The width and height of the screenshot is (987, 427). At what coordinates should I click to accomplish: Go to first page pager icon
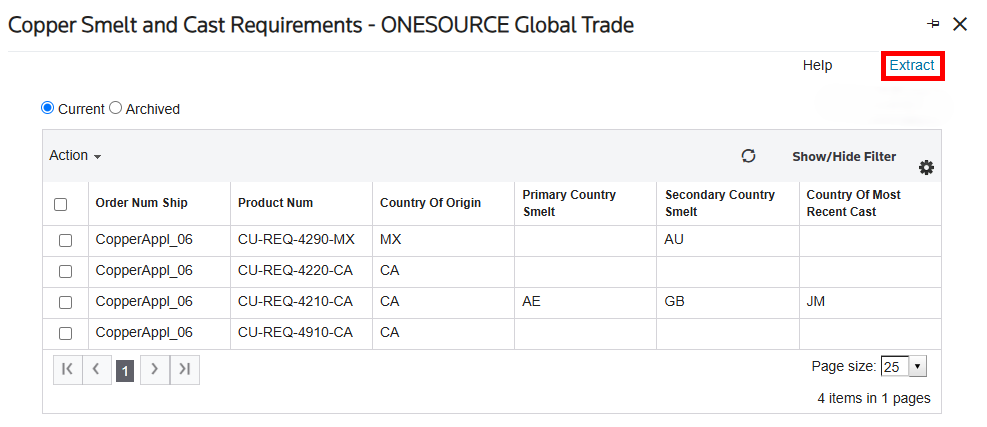point(67,370)
